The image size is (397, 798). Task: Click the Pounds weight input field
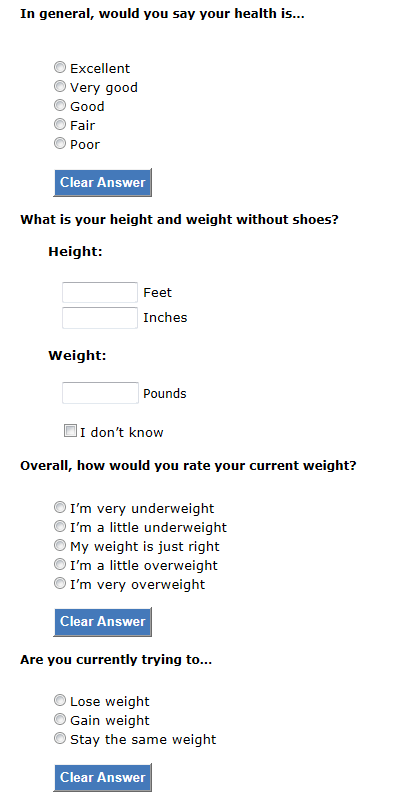click(100, 393)
